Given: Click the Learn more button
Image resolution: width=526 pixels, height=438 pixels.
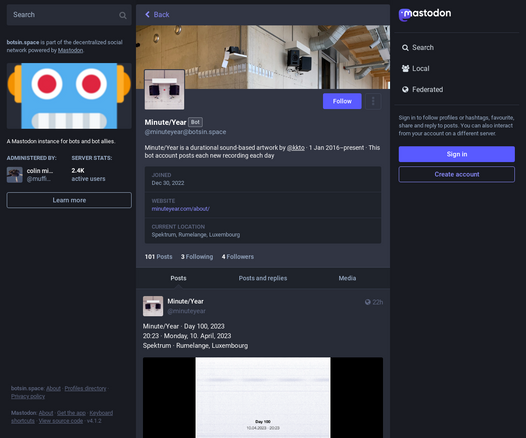Looking at the screenshot, I should [x=69, y=200].
